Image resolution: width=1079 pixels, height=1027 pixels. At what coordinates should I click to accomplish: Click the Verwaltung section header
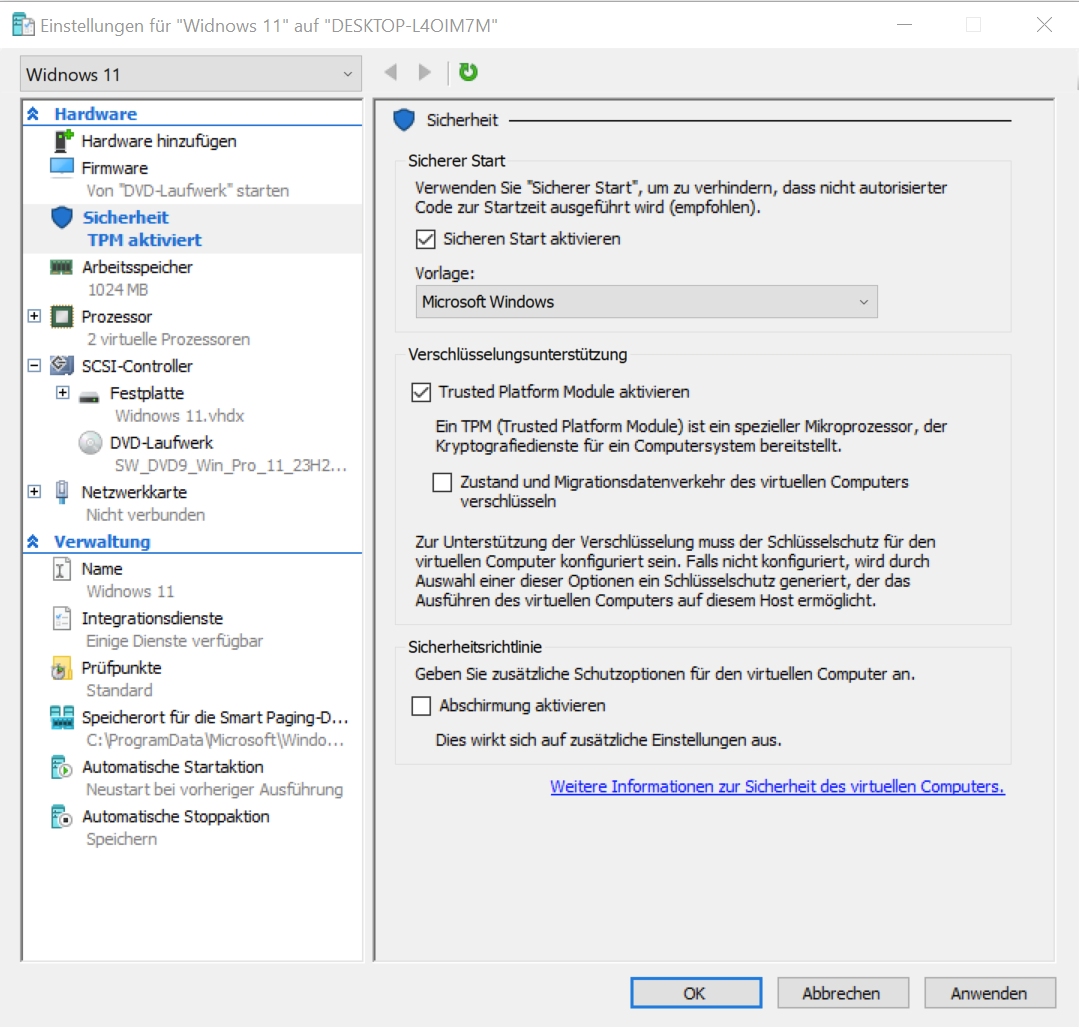click(x=102, y=542)
